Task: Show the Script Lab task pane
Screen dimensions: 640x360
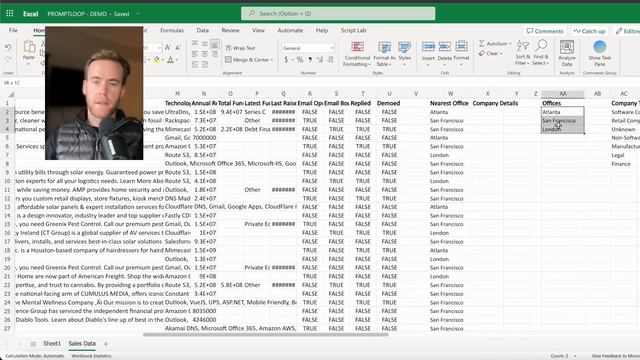Action: pyautogui.click(x=600, y=53)
